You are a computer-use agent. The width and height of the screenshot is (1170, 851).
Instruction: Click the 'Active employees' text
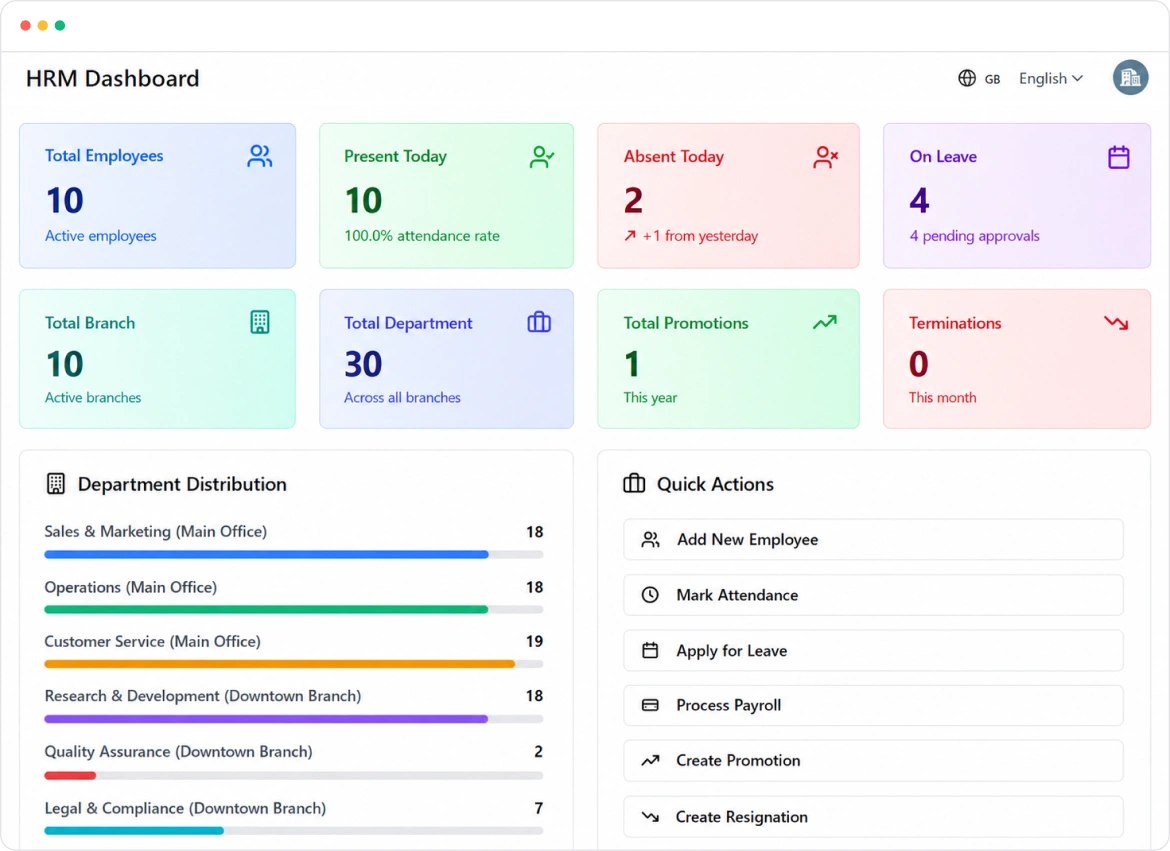click(101, 236)
